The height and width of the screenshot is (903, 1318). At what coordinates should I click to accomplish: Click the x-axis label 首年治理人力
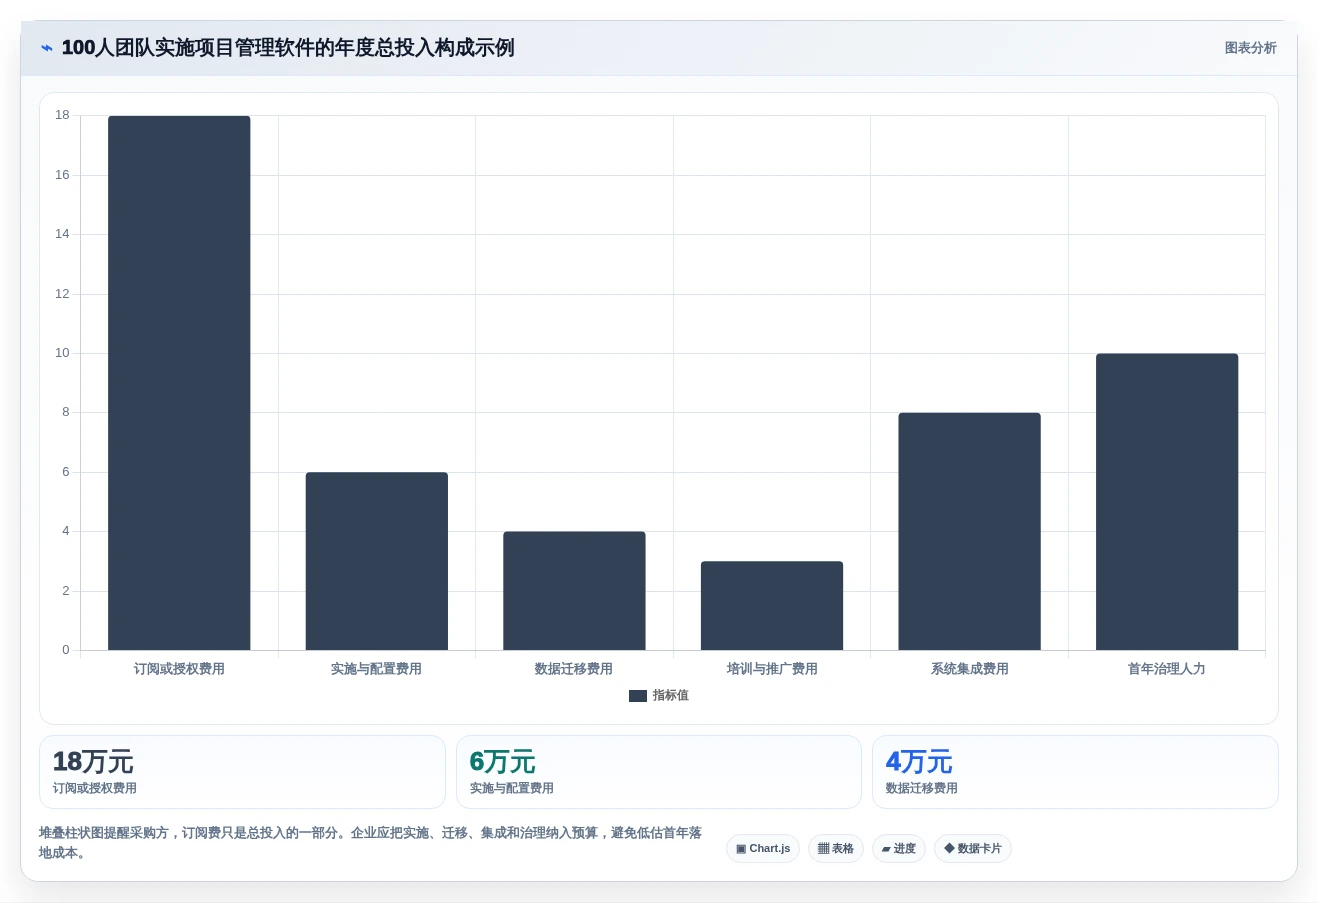(1167, 669)
